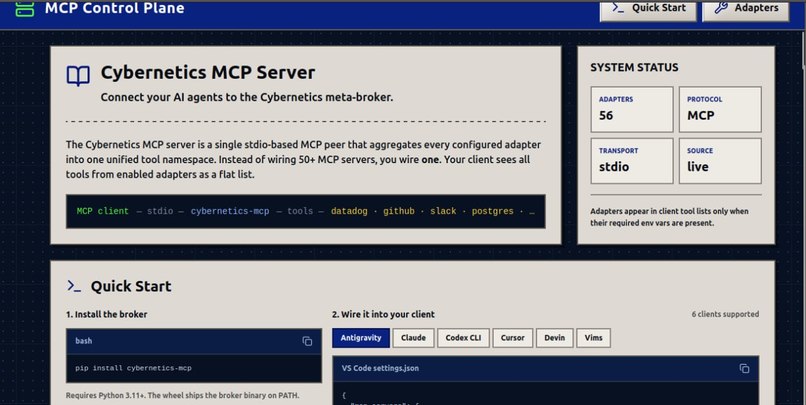
Task: Click the 'SYSTEM STATUS' heading
Action: [634, 68]
